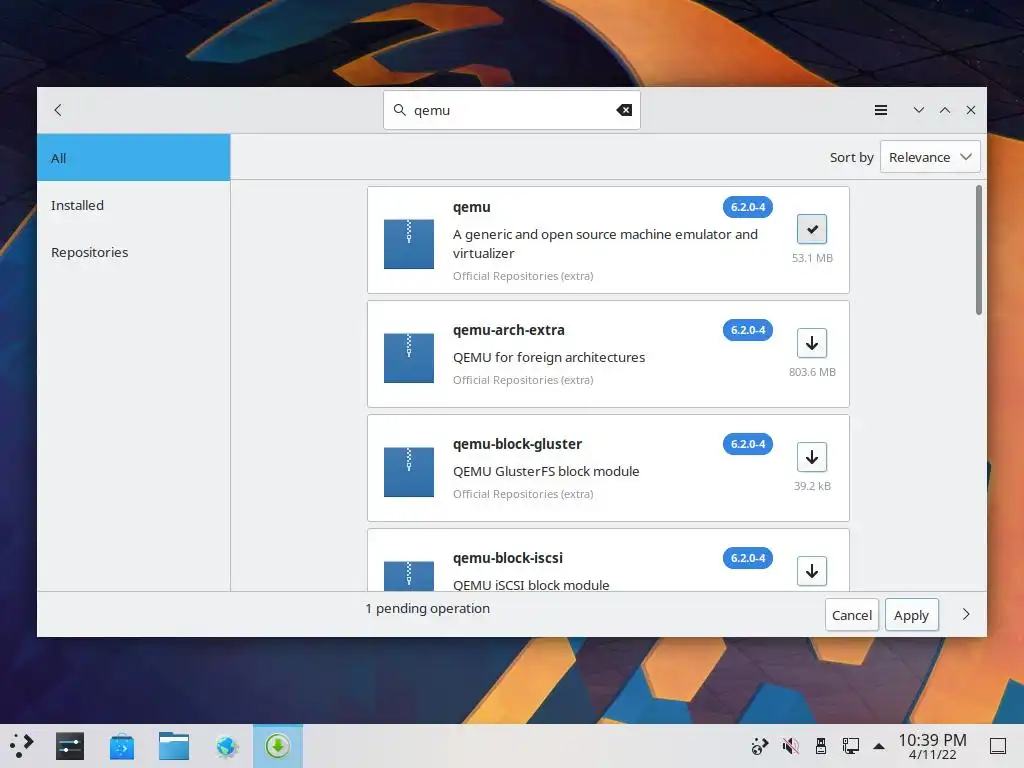Clear the qemu search text

624,110
